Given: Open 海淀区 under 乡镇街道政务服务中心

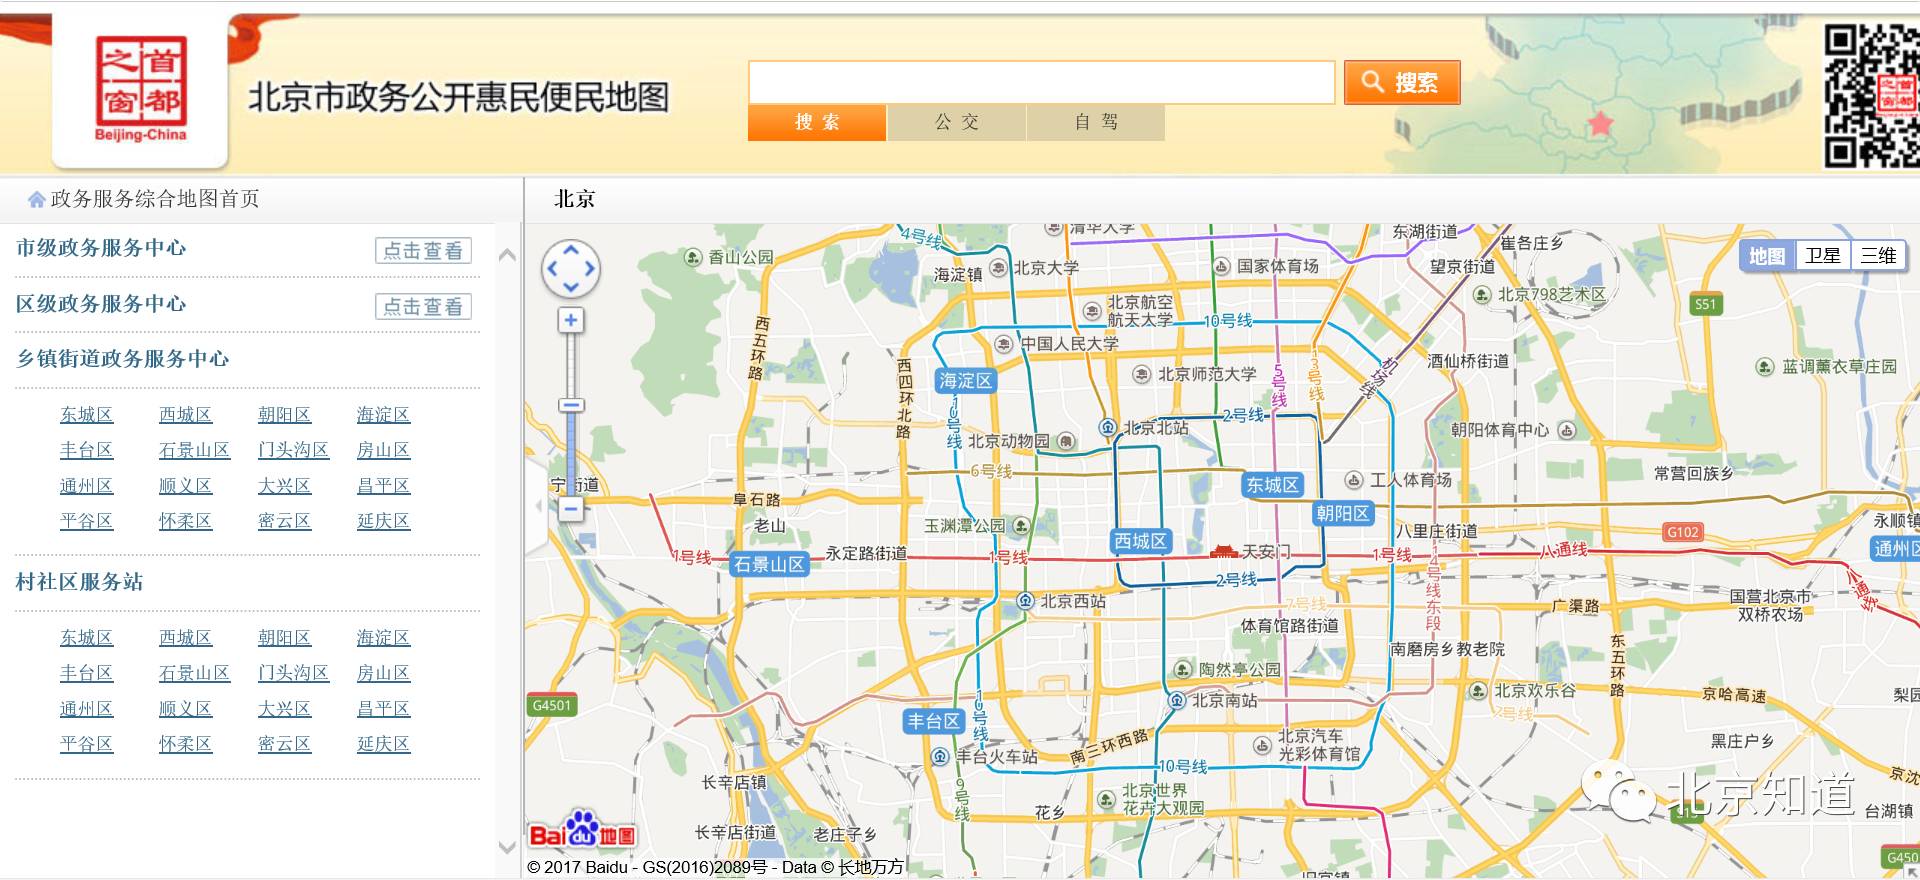Looking at the screenshot, I should pos(384,415).
